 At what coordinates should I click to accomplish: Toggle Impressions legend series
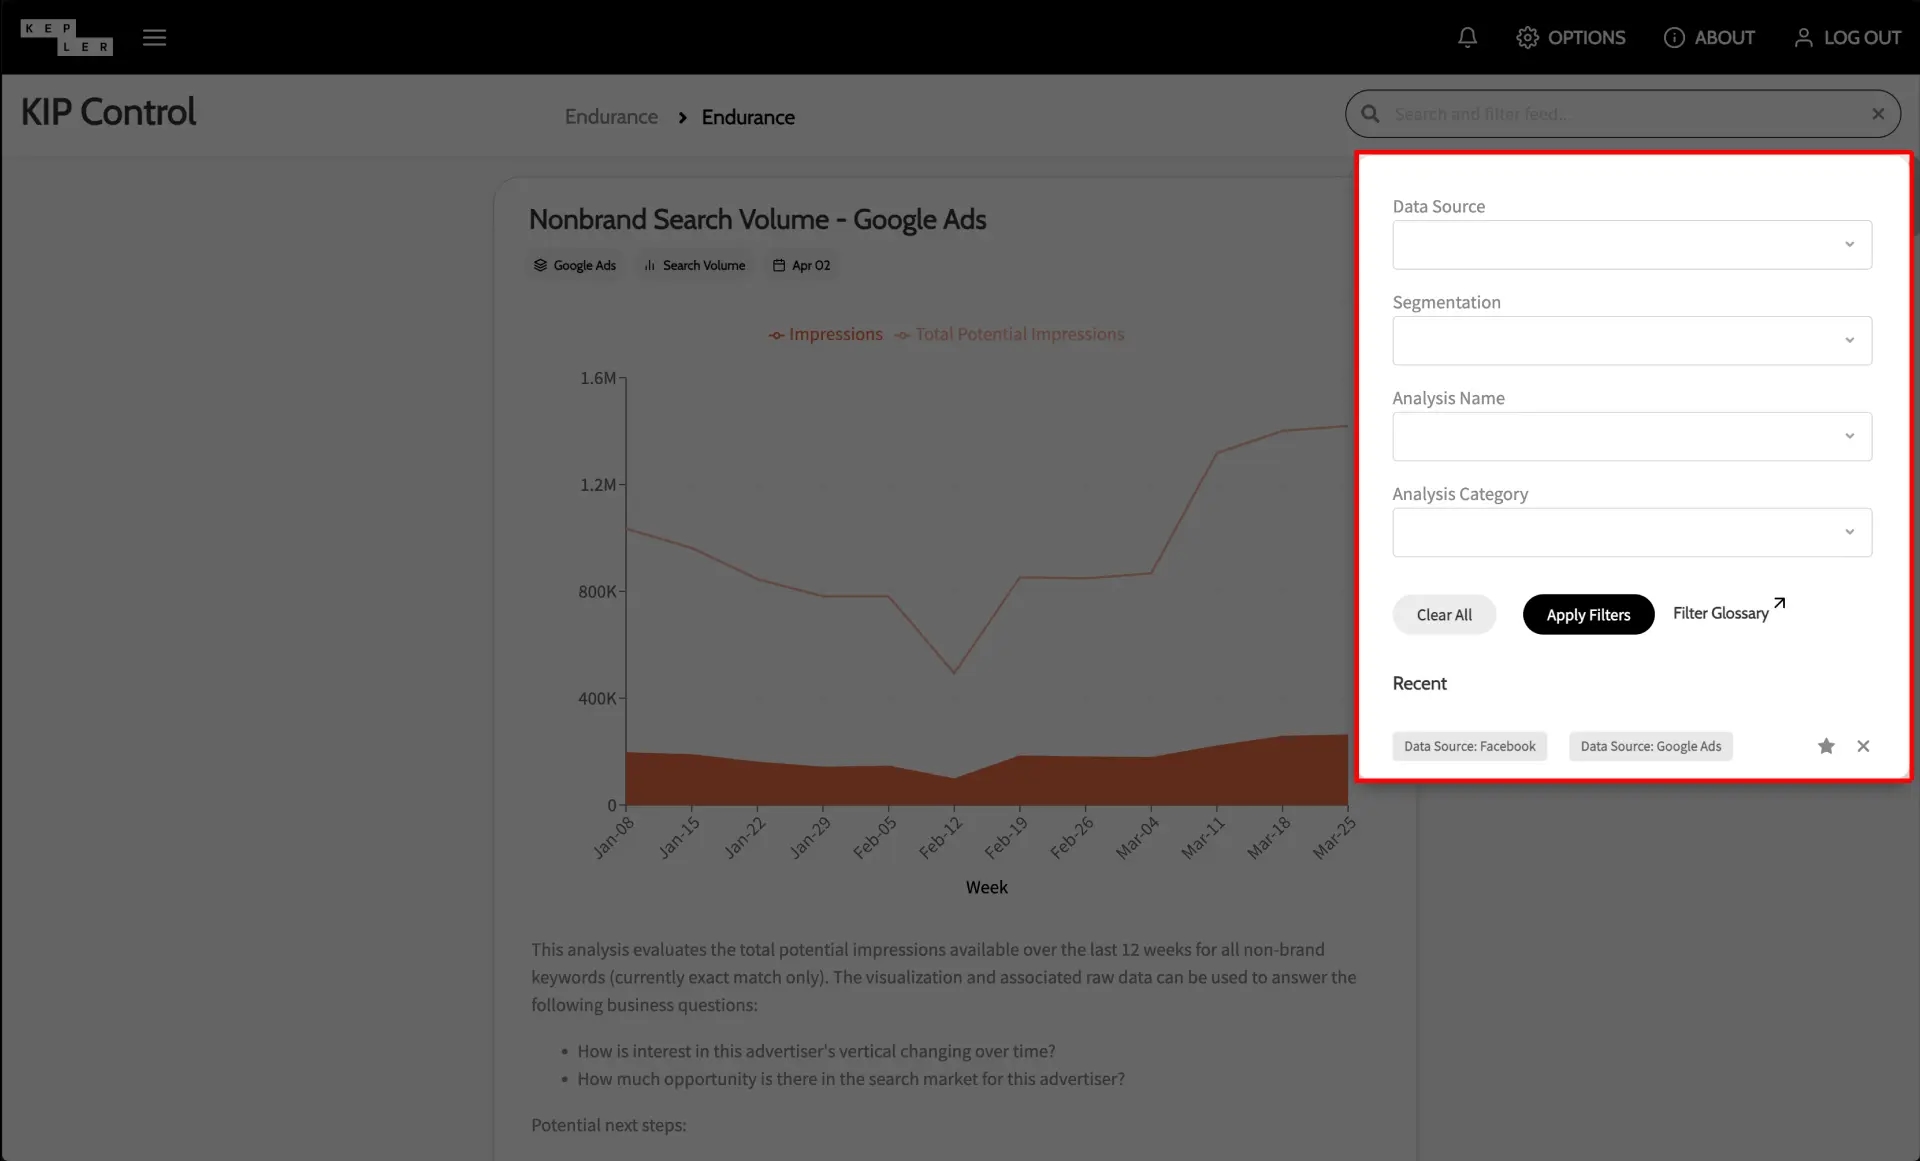(x=826, y=334)
